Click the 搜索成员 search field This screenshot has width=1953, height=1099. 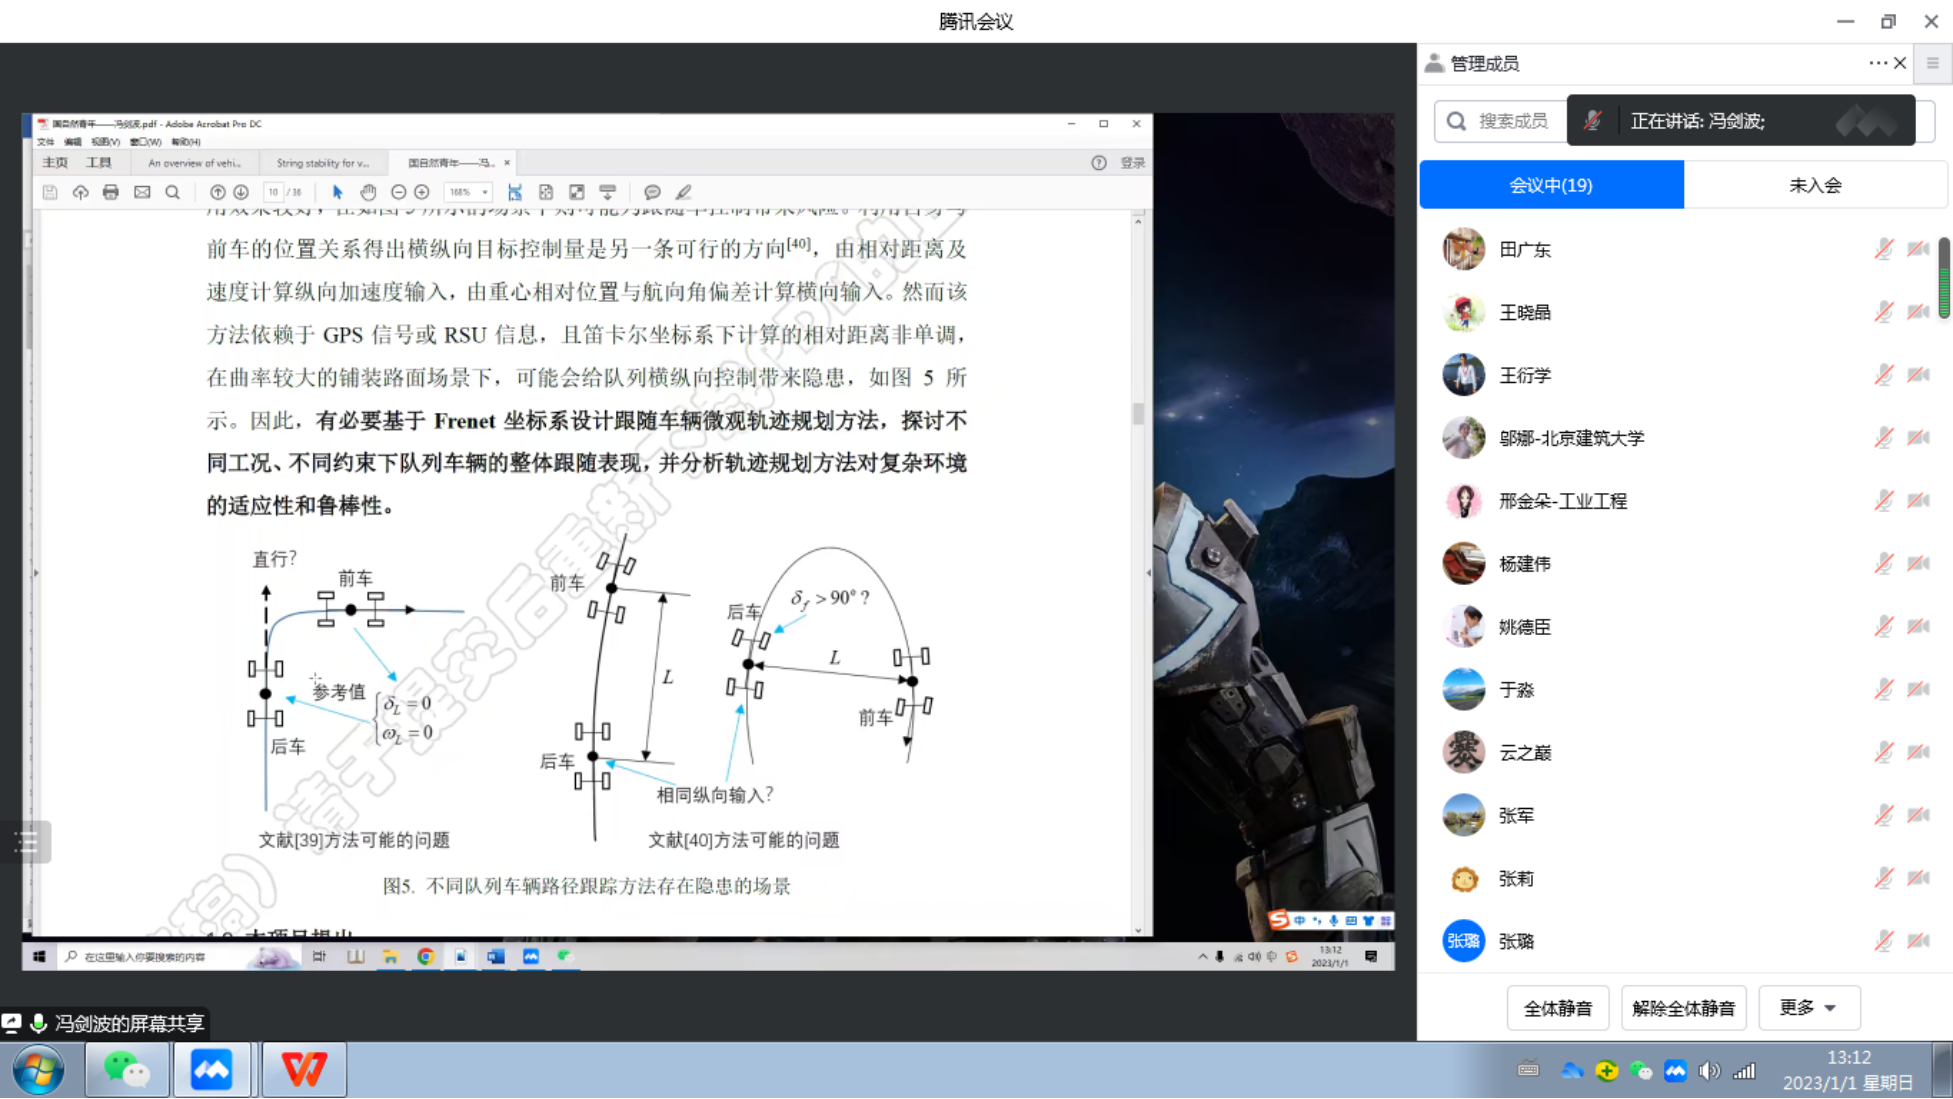click(1512, 121)
